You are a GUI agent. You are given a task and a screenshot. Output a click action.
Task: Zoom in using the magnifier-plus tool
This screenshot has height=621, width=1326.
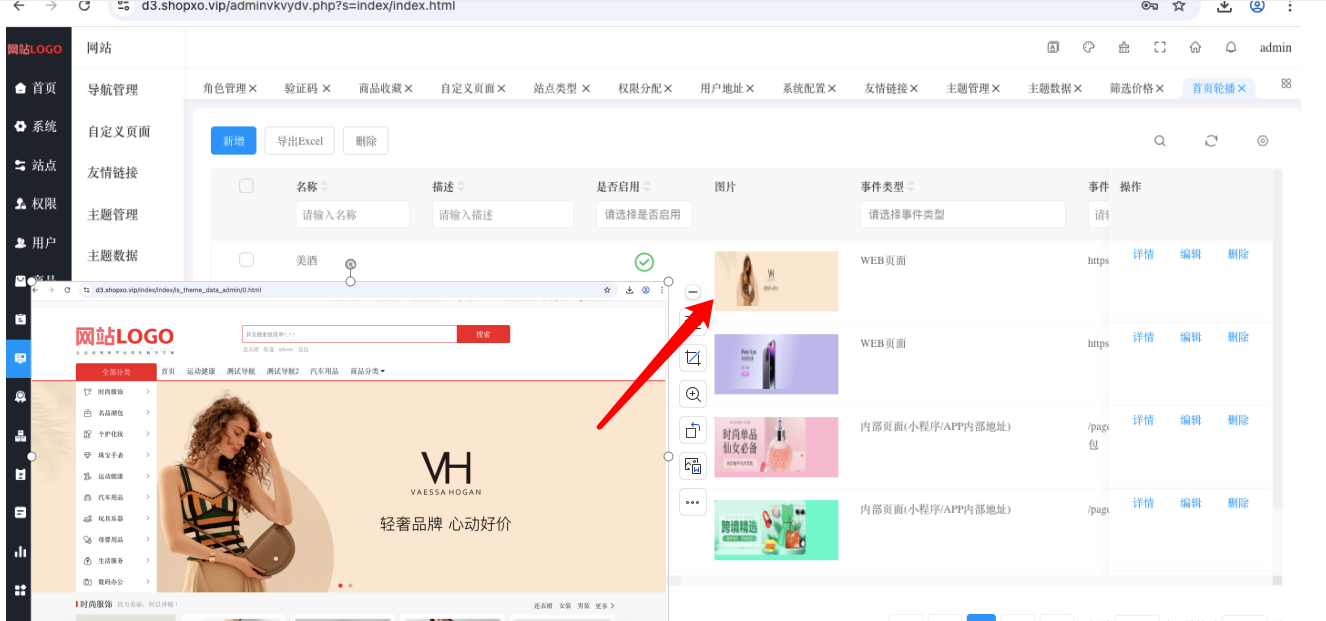(693, 394)
